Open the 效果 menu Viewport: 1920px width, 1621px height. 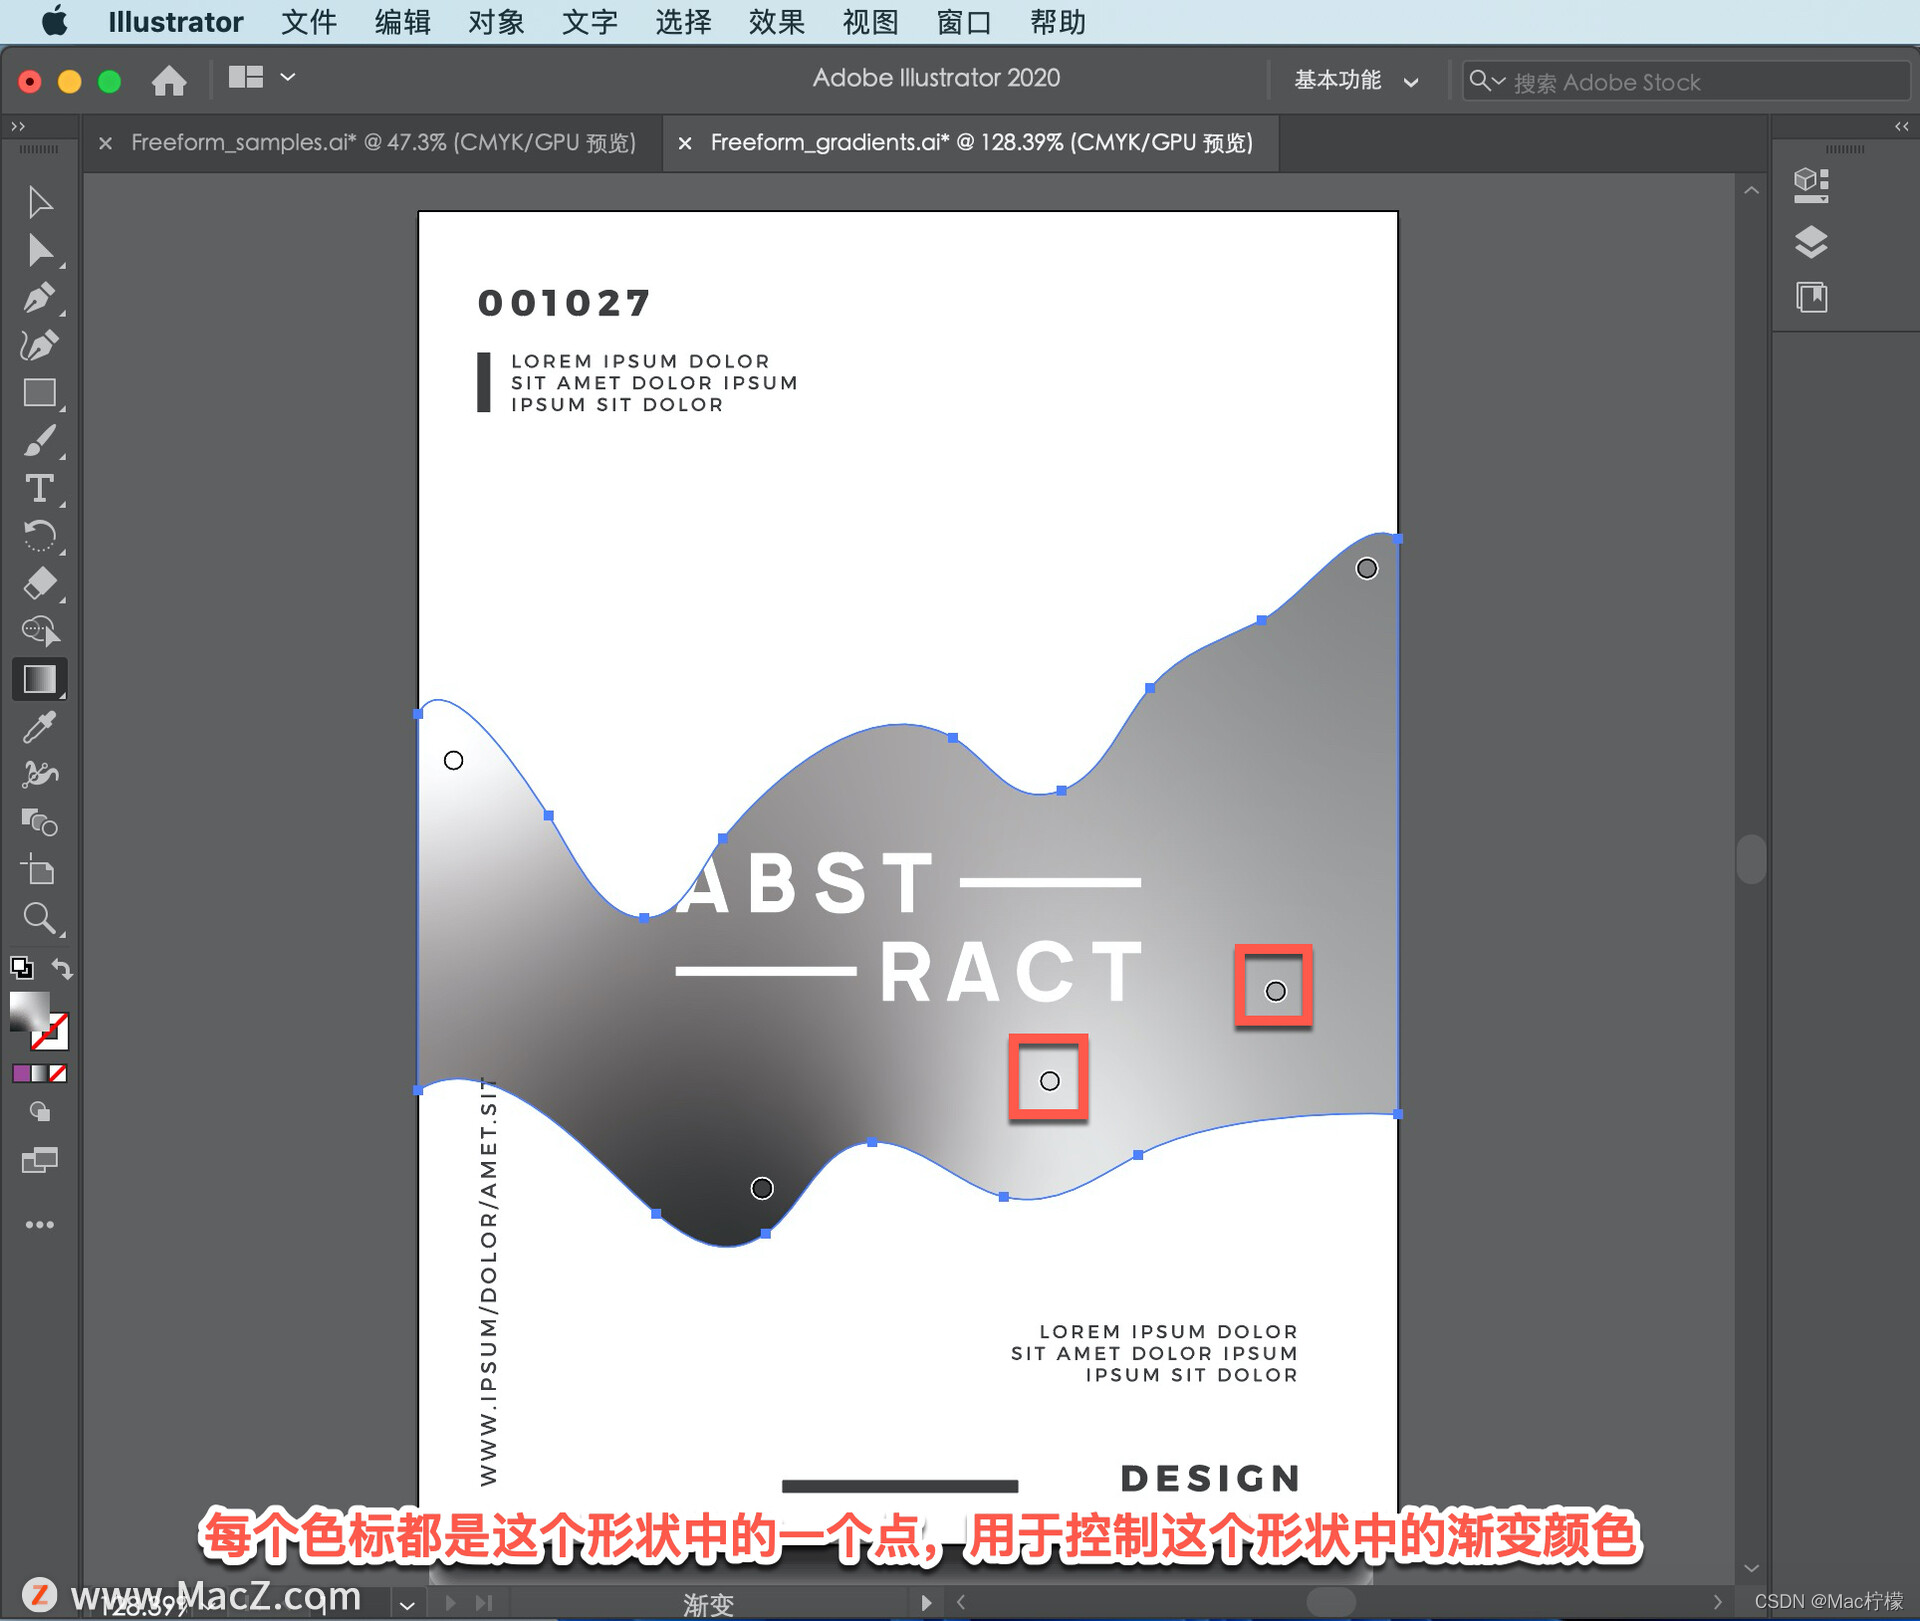tap(776, 22)
